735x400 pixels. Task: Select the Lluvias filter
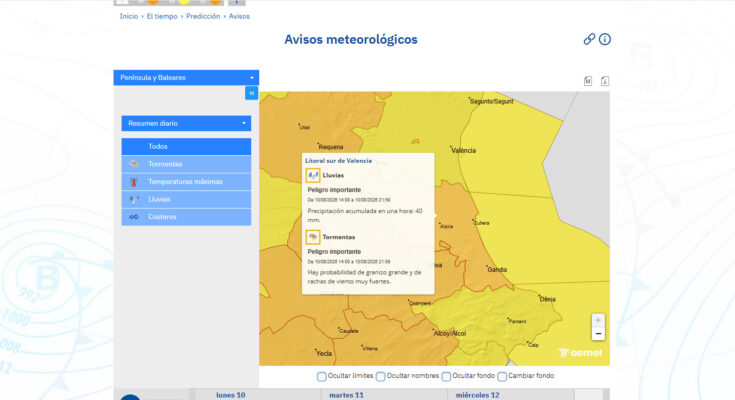coord(186,199)
